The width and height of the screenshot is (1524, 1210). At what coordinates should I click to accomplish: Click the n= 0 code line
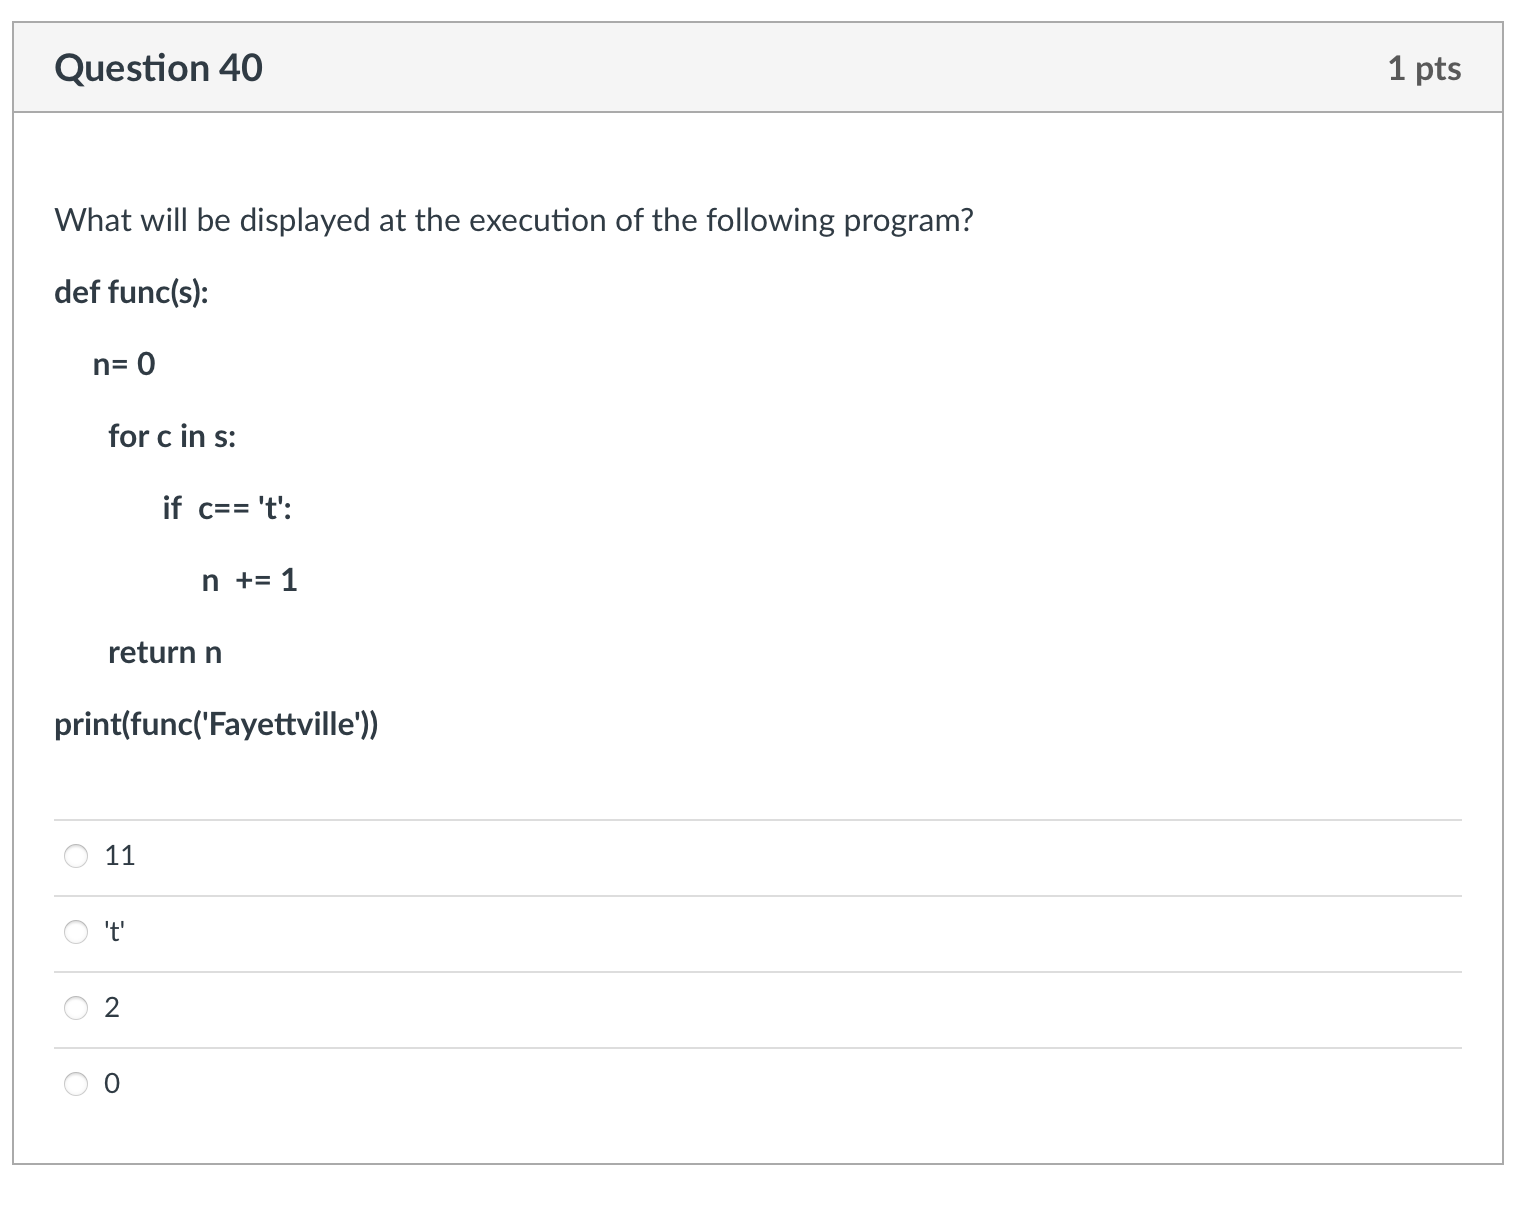(124, 364)
